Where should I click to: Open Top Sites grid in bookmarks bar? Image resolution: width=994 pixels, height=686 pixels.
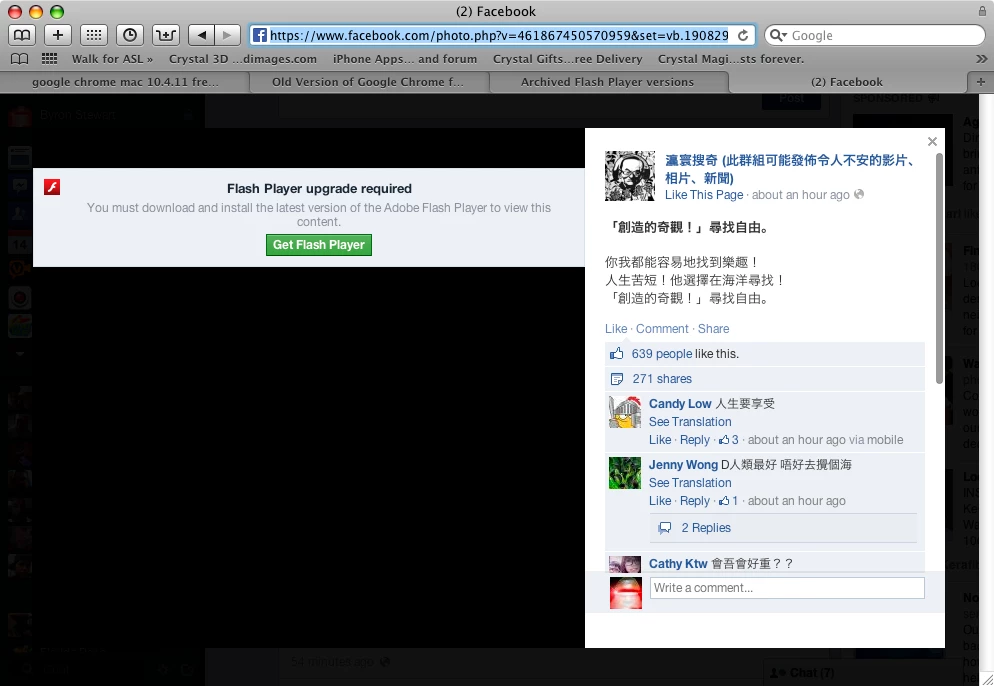tap(49, 59)
